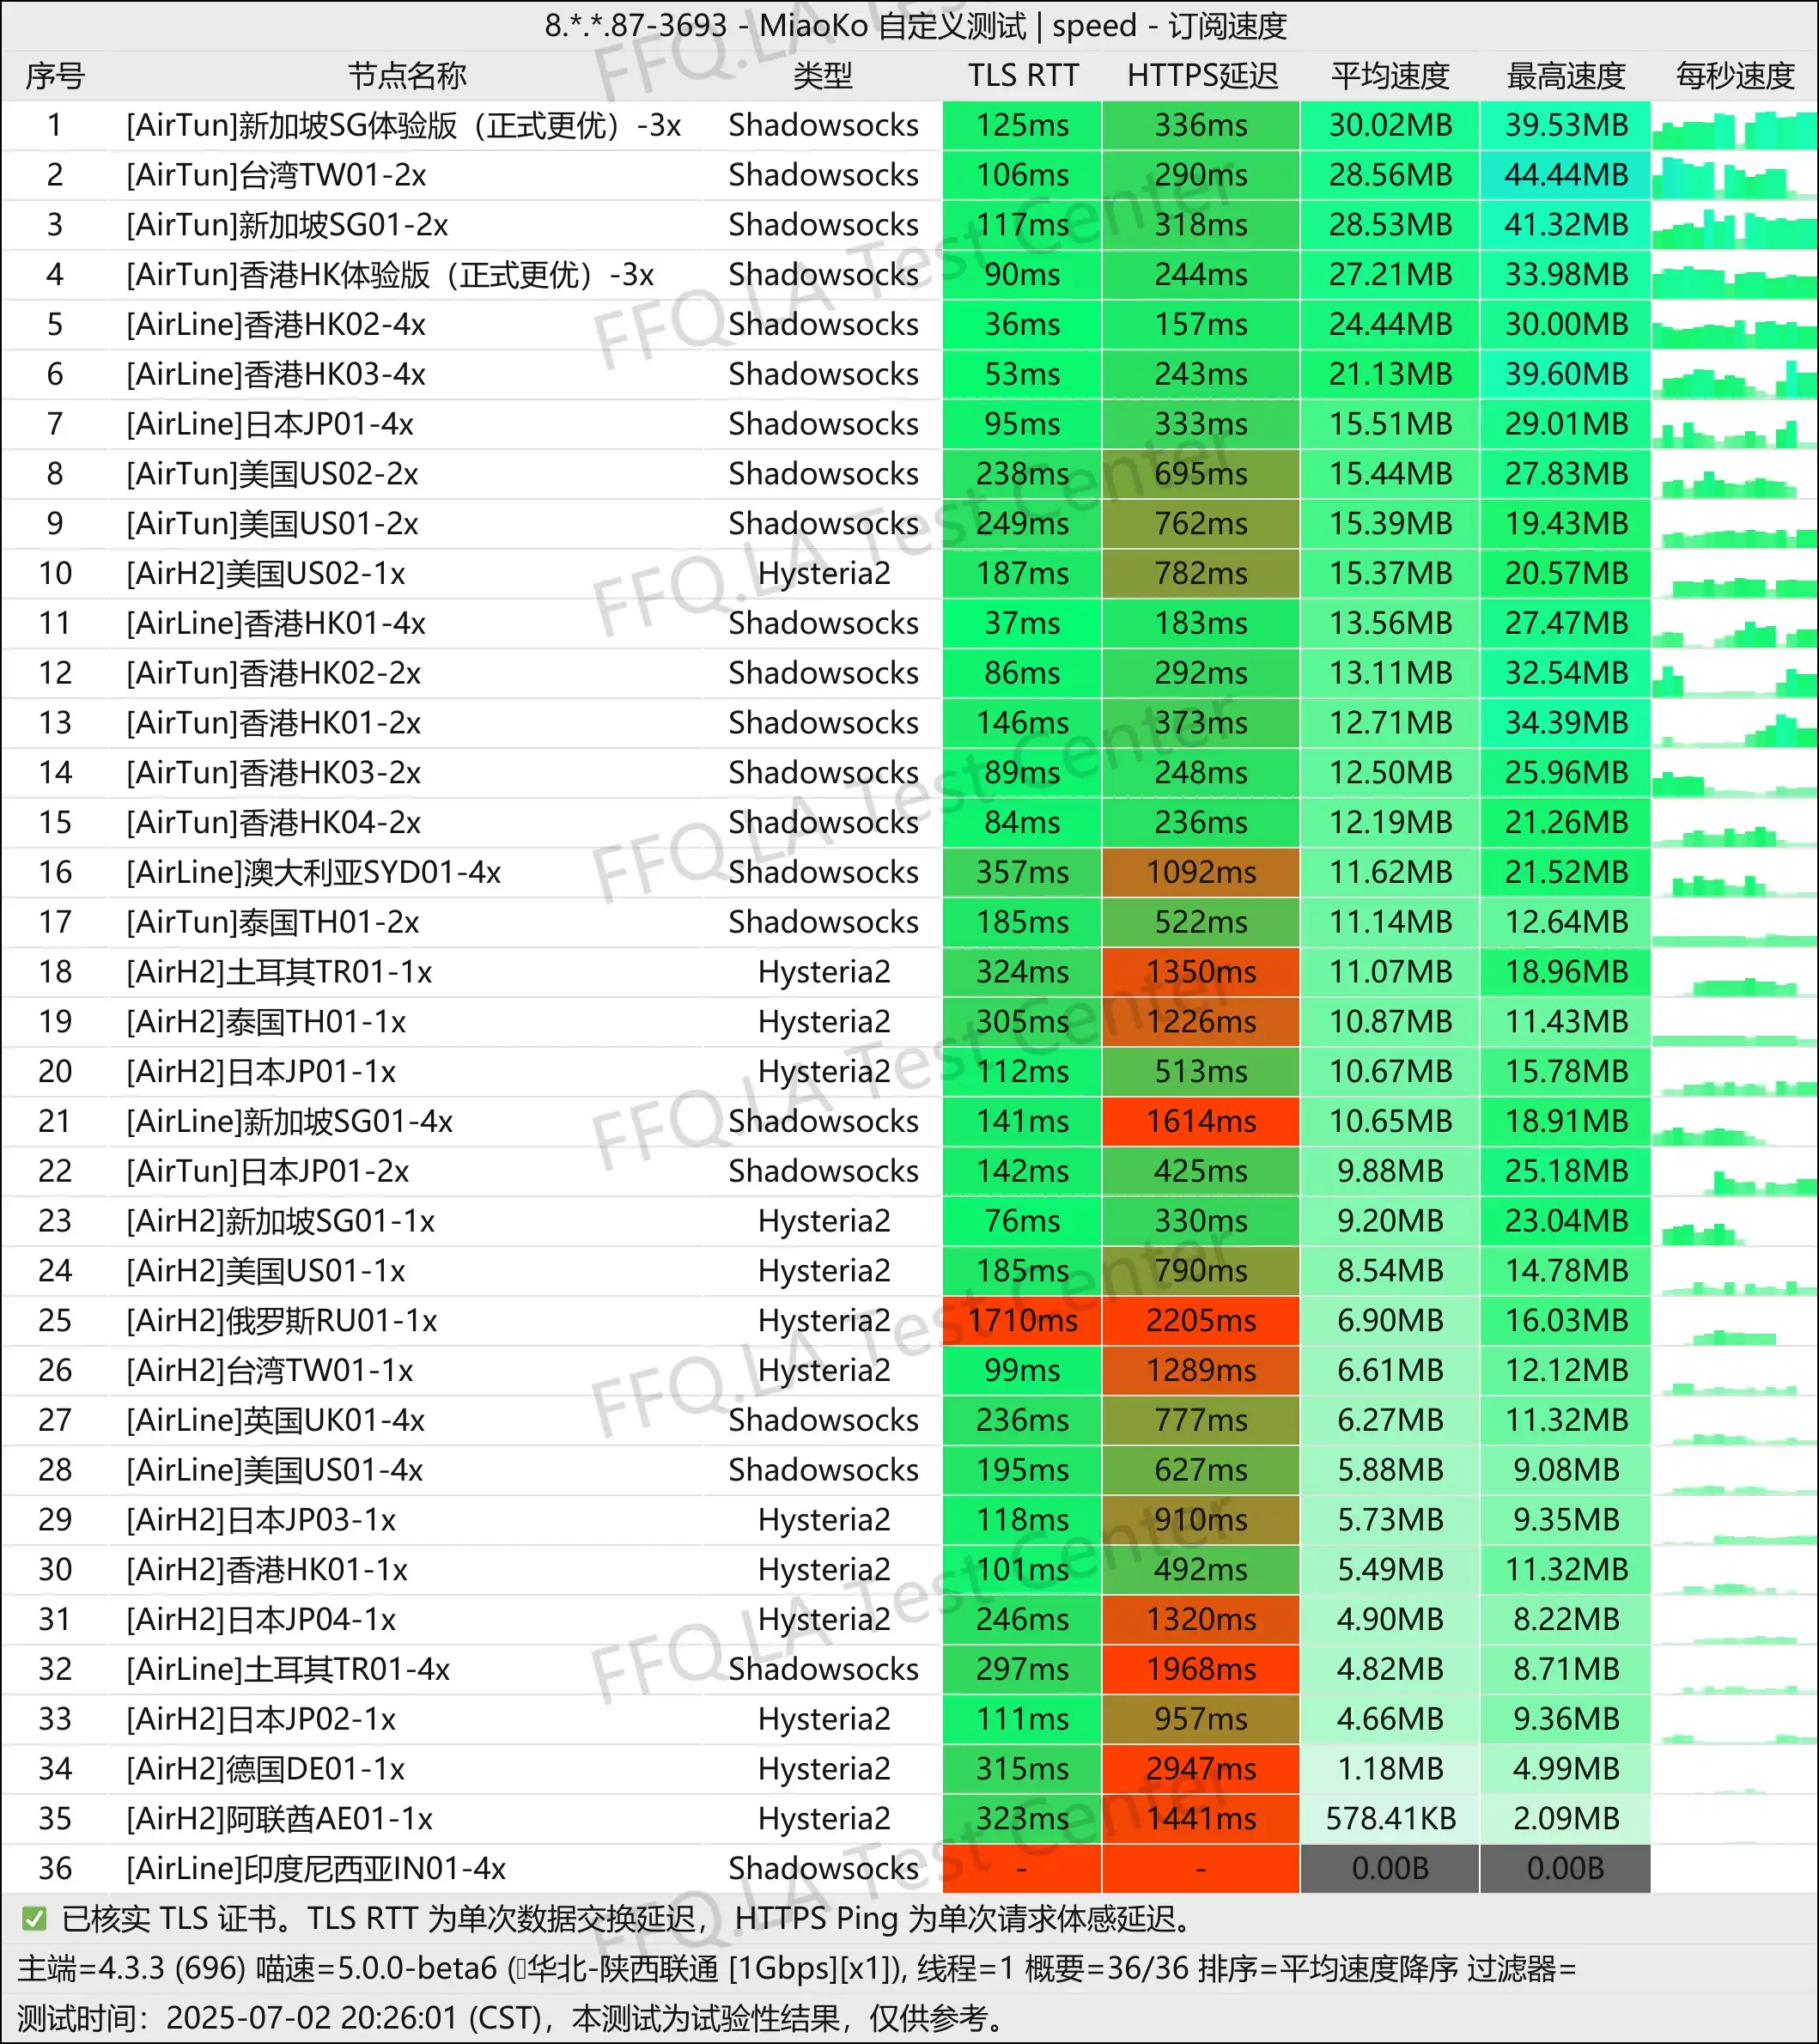The height and width of the screenshot is (2044, 1819).
Task: Click the 每秒速度 column header
Action: click(x=1735, y=75)
